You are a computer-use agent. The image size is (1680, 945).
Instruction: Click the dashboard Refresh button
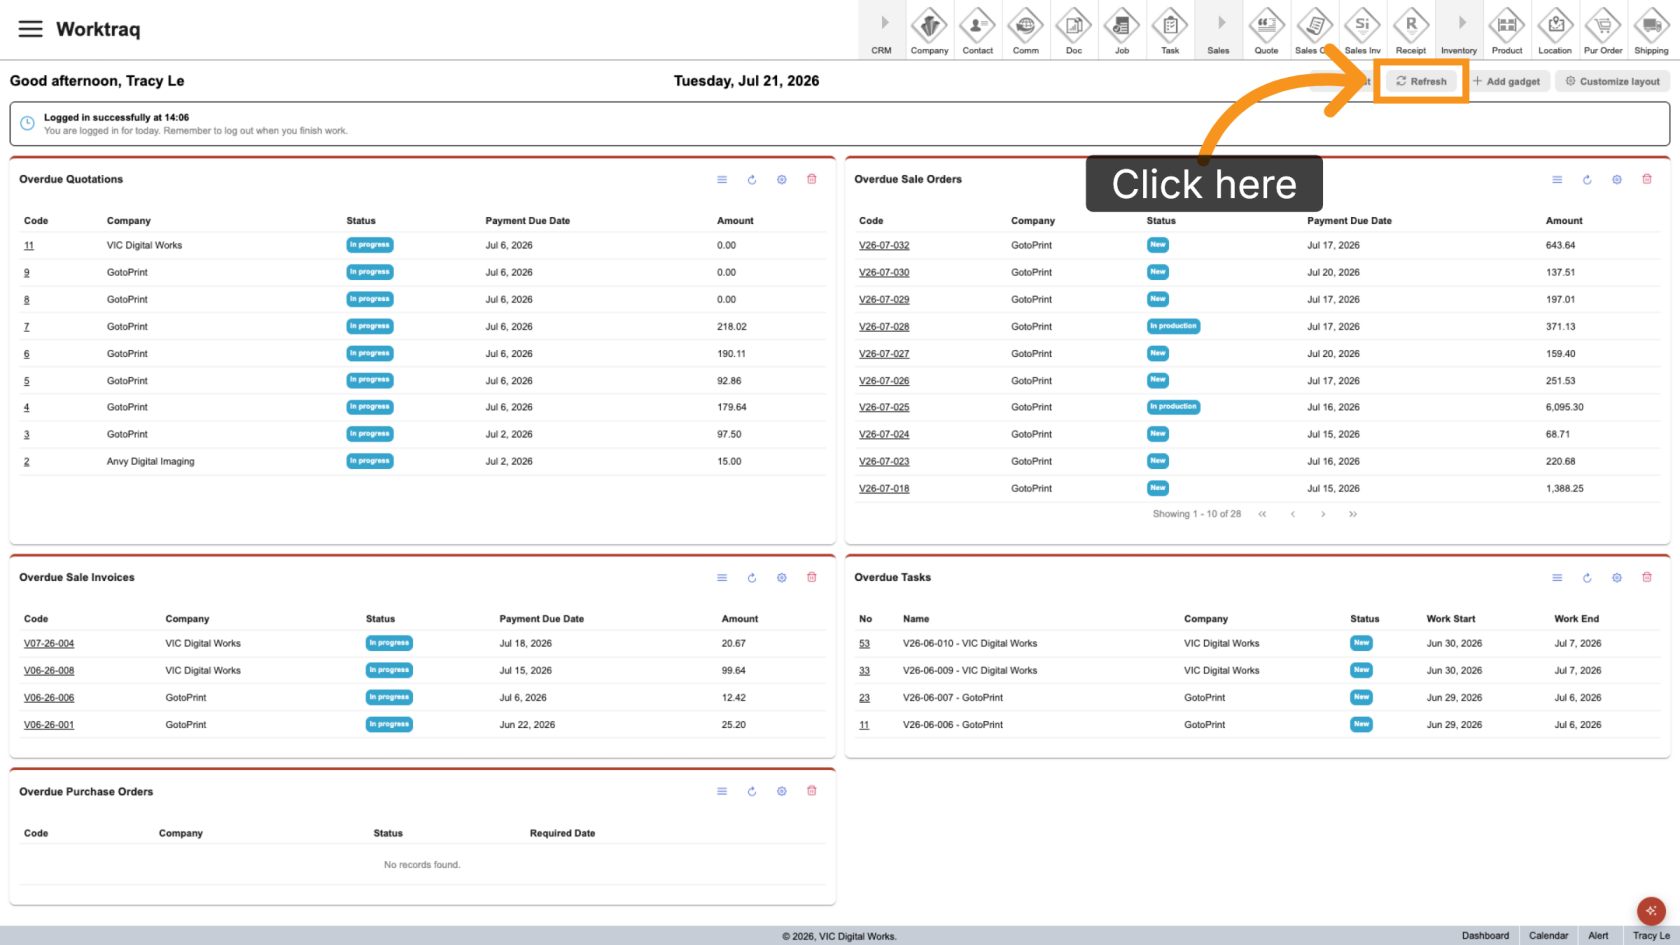pyautogui.click(x=1421, y=81)
